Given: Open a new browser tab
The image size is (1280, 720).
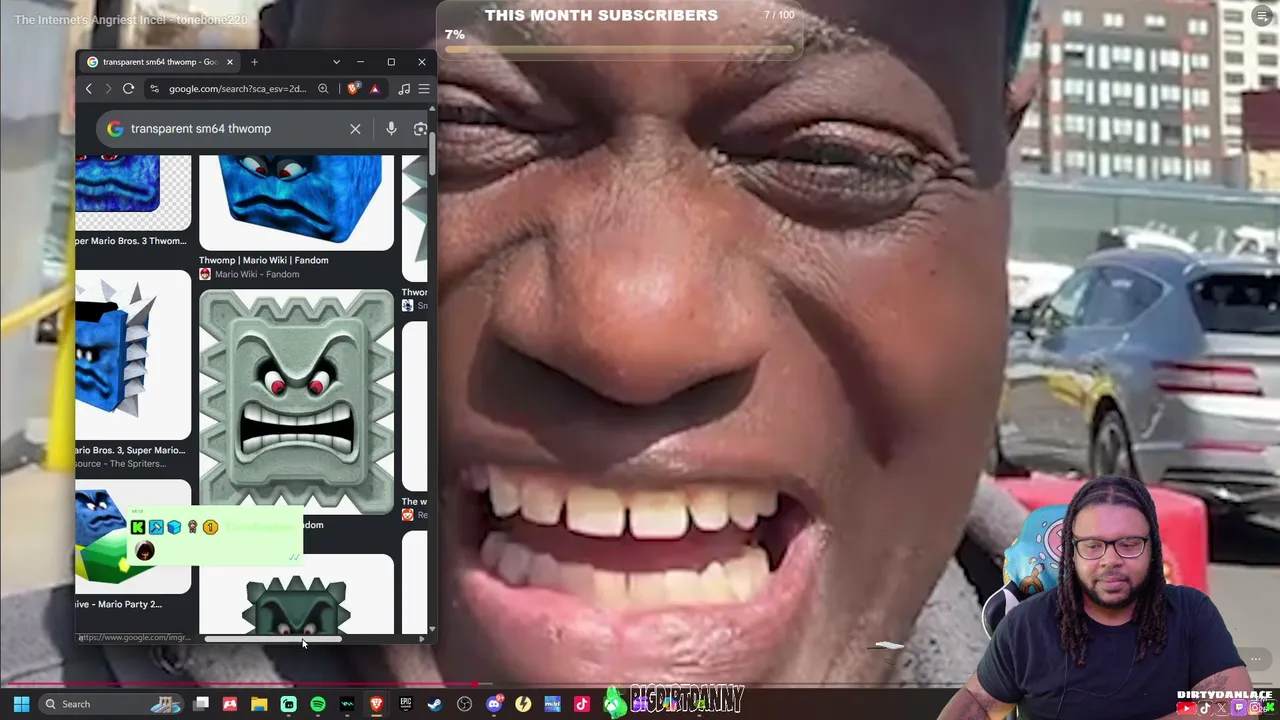Looking at the screenshot, I should point(254,62).
